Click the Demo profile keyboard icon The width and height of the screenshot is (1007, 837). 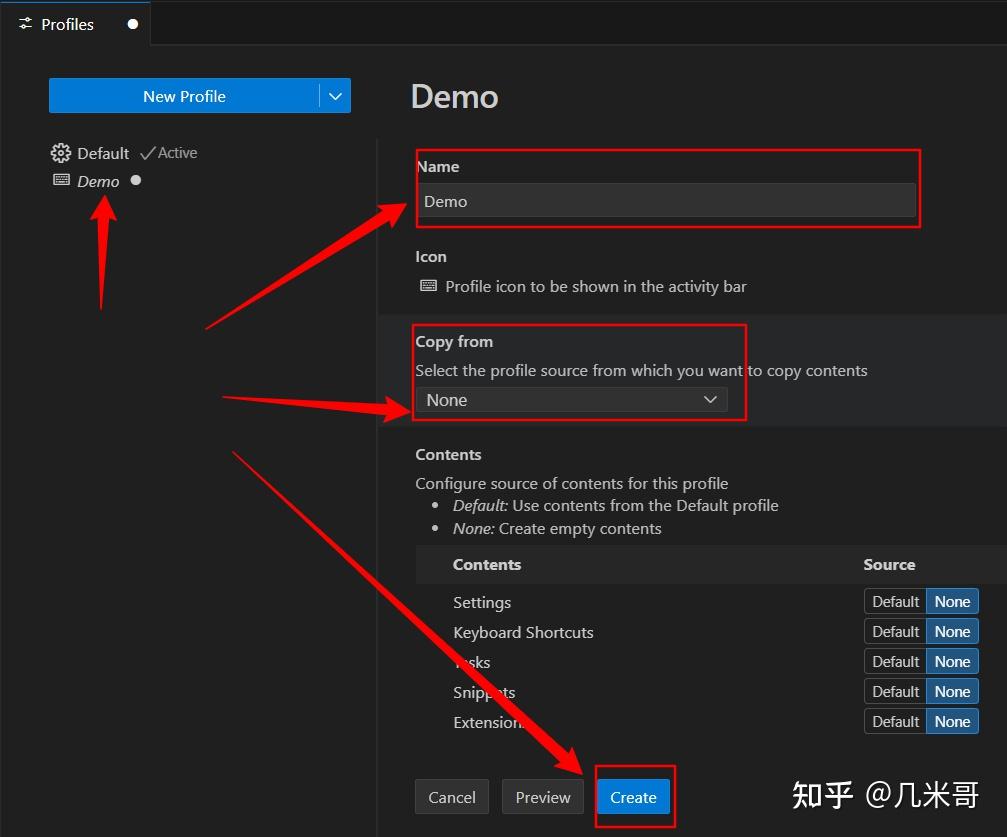(x=61, y=181)
